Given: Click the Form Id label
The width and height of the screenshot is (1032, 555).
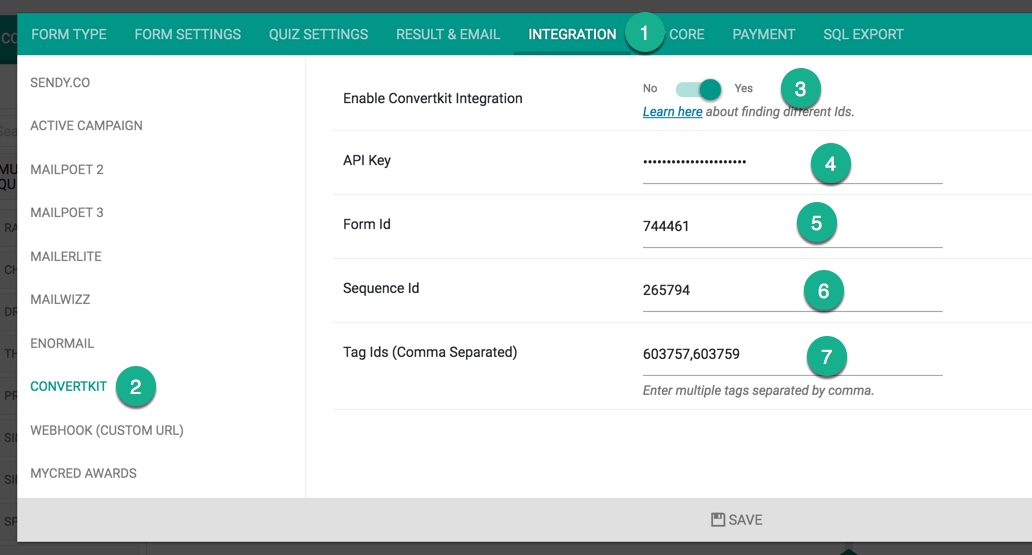Looking at the screenshot, I should click(x=367, y=225).
